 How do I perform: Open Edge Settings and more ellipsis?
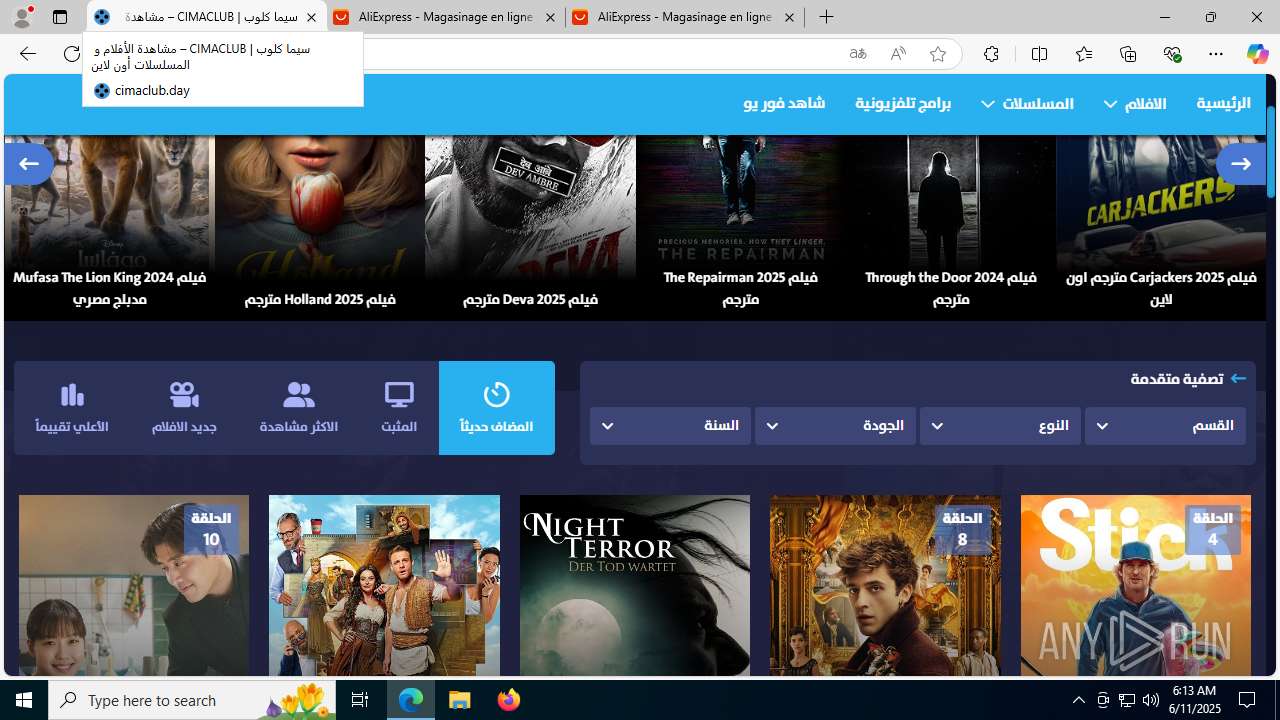(x=1216, y=54)
